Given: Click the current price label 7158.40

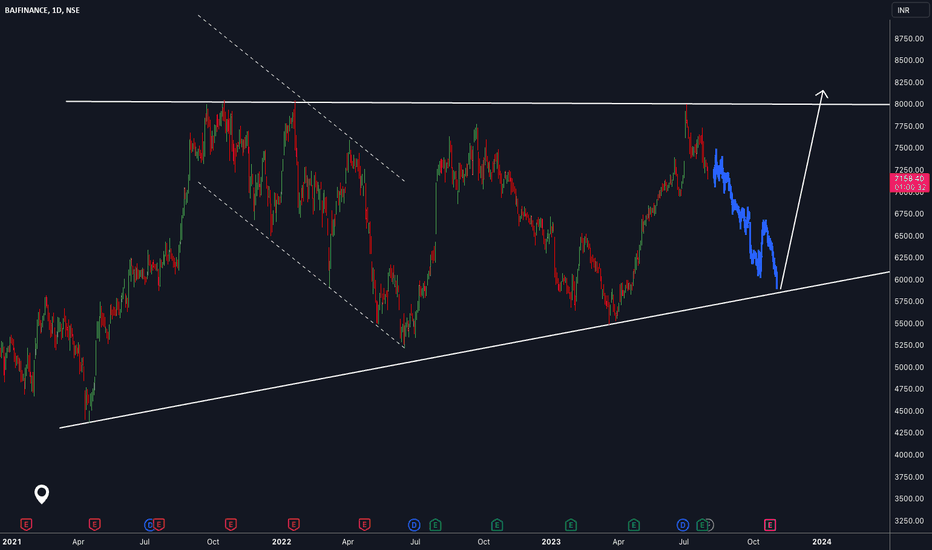Looking at the screenshot, I should tap(909, 178).
